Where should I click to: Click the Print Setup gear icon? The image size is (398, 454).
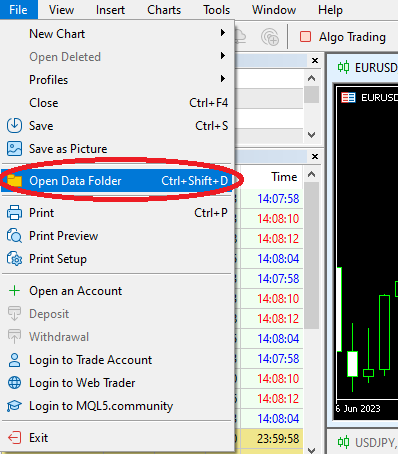click(14, 259)
